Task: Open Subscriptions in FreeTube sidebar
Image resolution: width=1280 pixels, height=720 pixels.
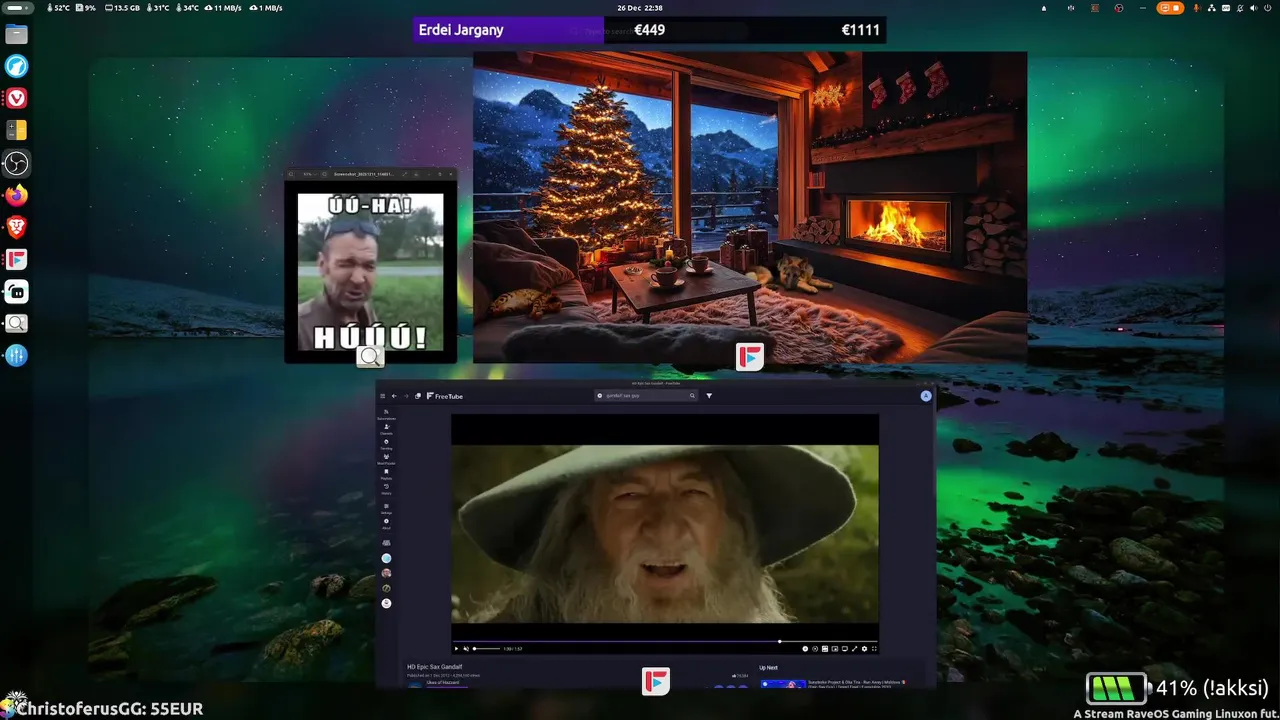Action: pos(386,414)
